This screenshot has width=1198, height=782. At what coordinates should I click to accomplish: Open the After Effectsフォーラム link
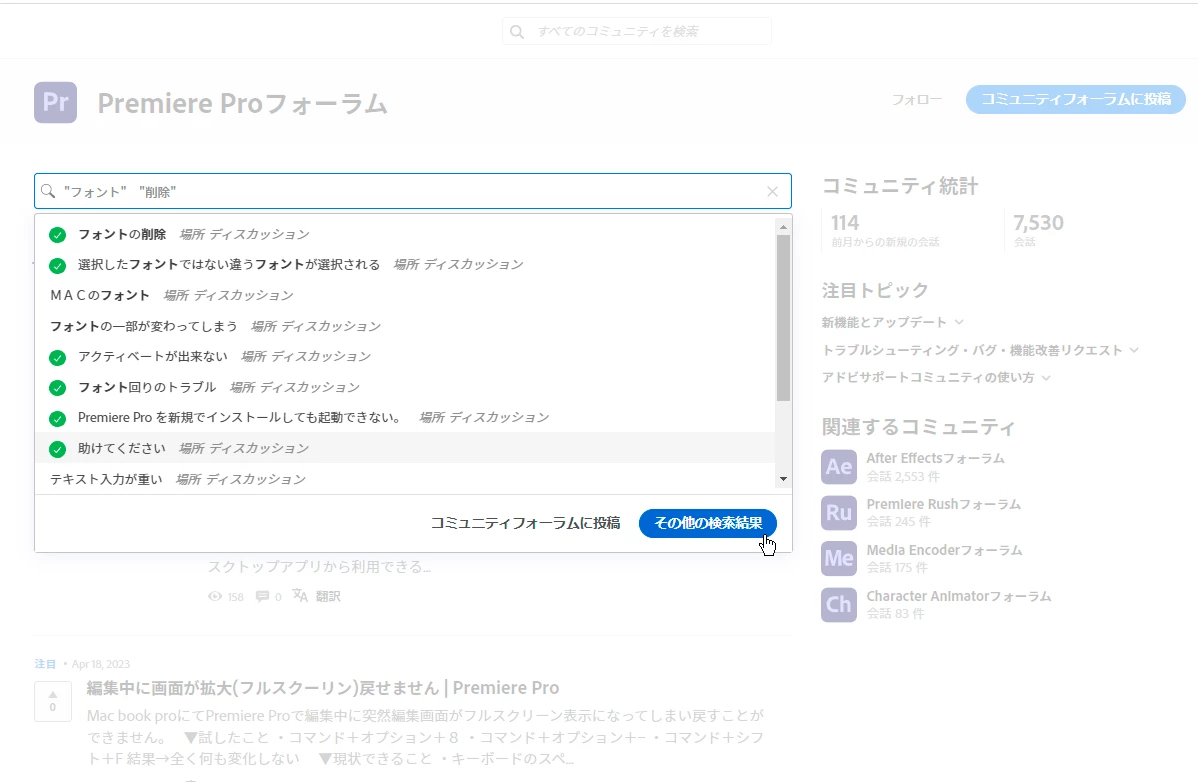(x=935, y=458)
